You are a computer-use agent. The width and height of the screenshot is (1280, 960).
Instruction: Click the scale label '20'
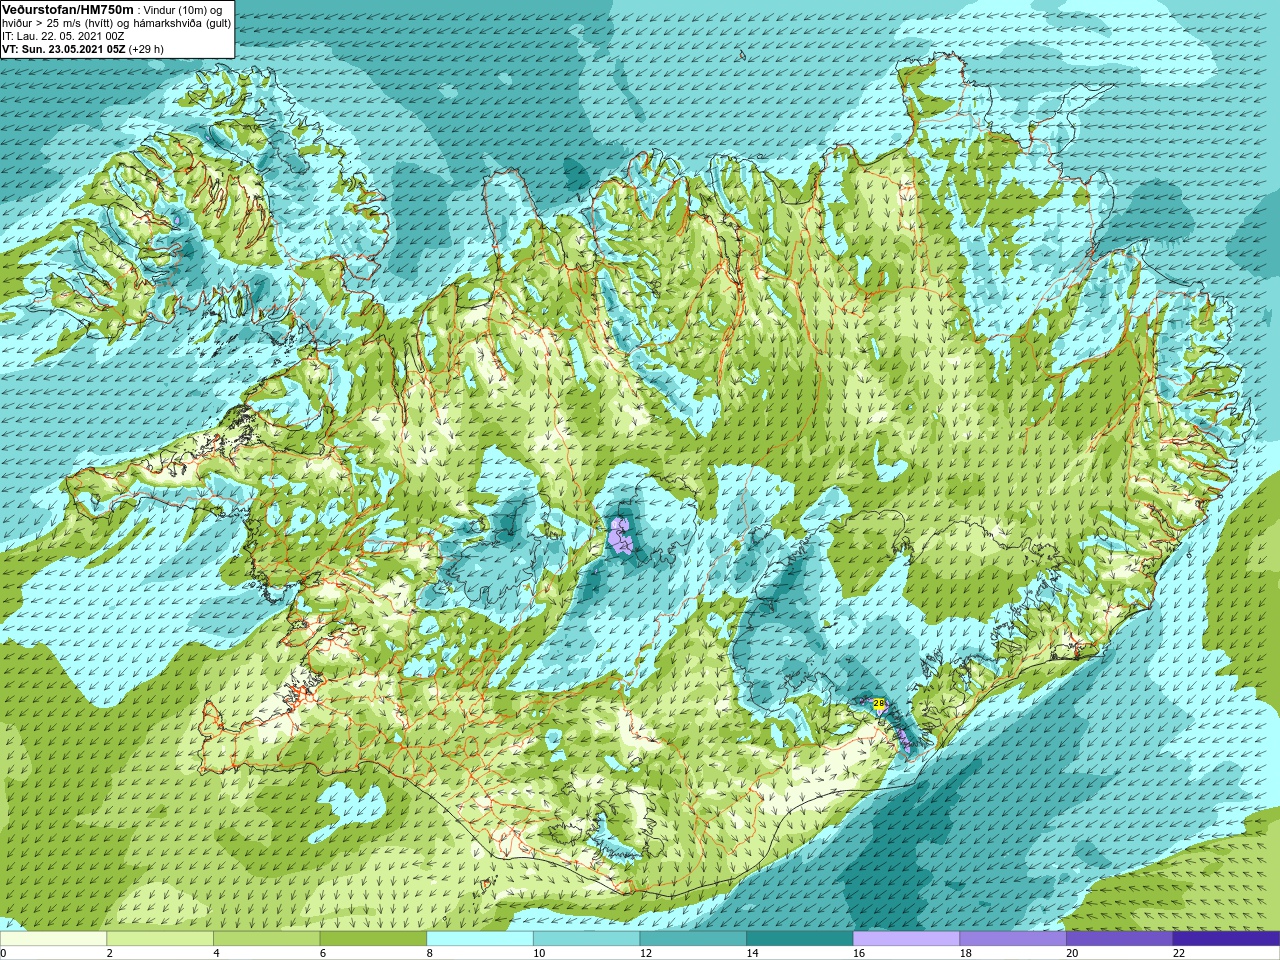point(1072,953)
